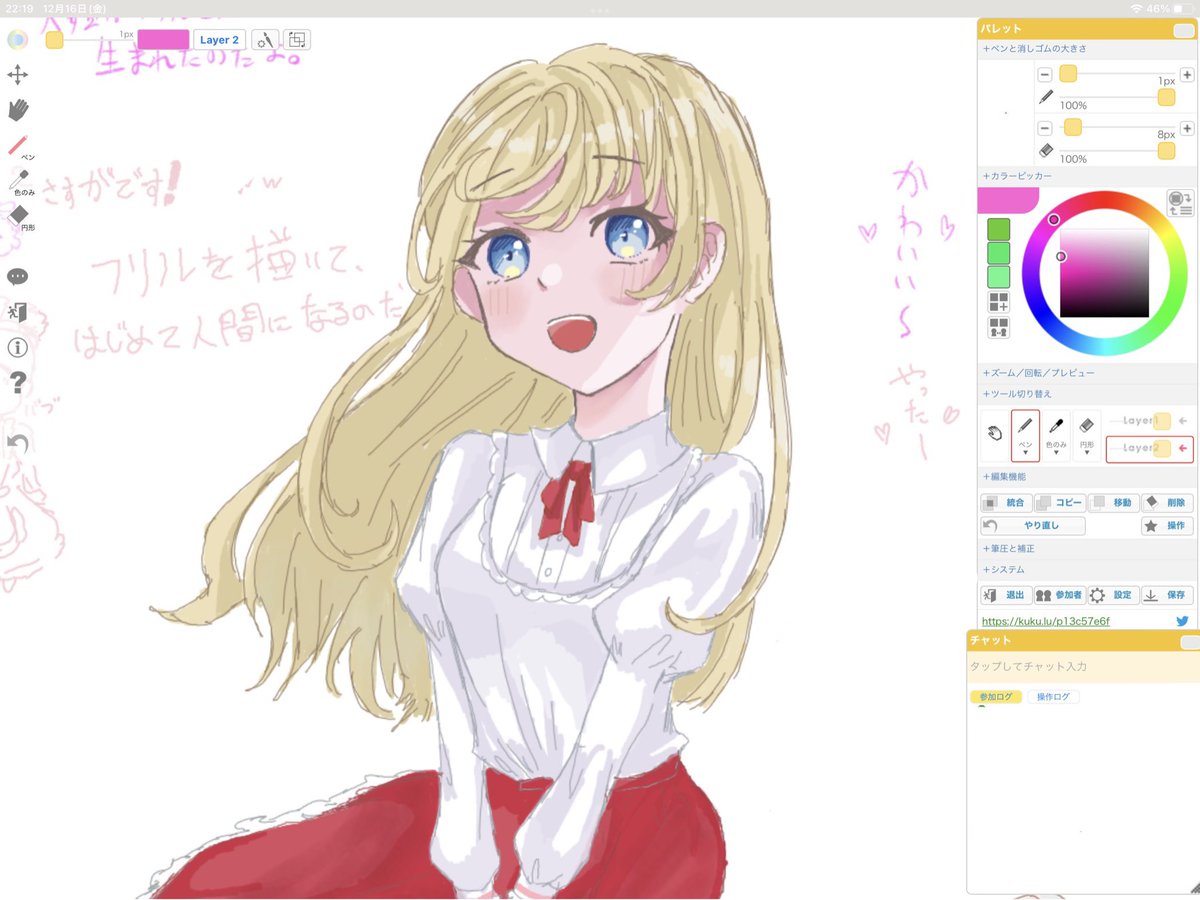Increase pen size with its plus button

pos(1187,74)
